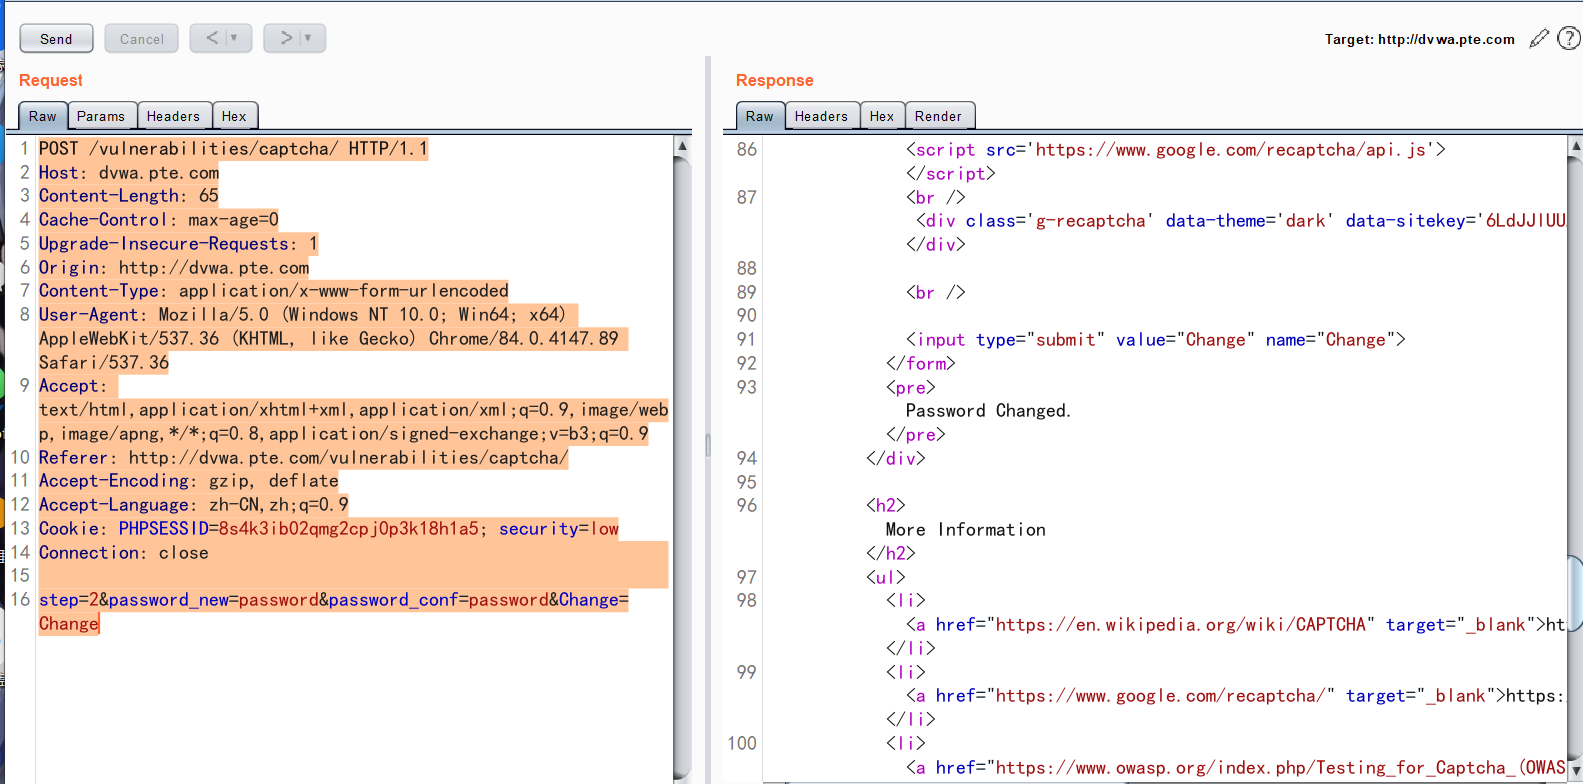Open the Response Render tab
This screenshot has height=784, width=1583.
938,116
